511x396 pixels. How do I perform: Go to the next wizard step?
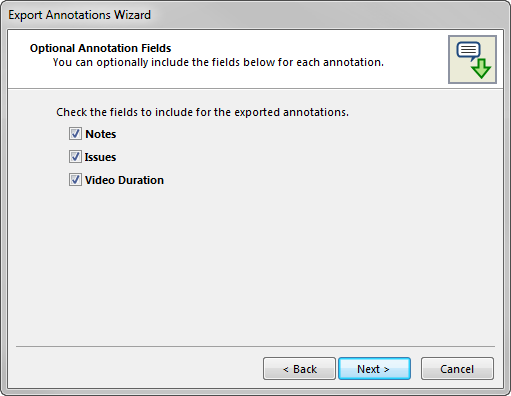point(374,369)
